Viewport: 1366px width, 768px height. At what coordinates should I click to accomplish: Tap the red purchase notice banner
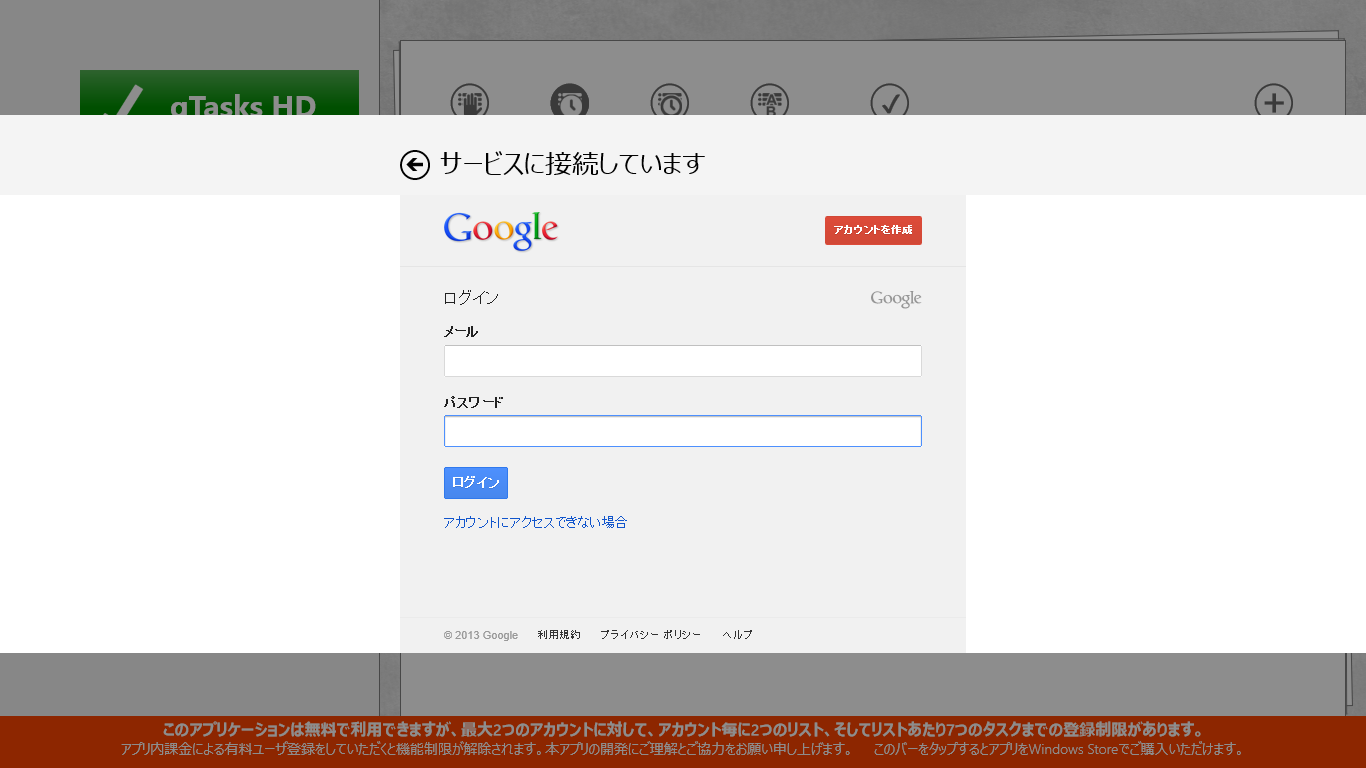click(x=683, y=740)
